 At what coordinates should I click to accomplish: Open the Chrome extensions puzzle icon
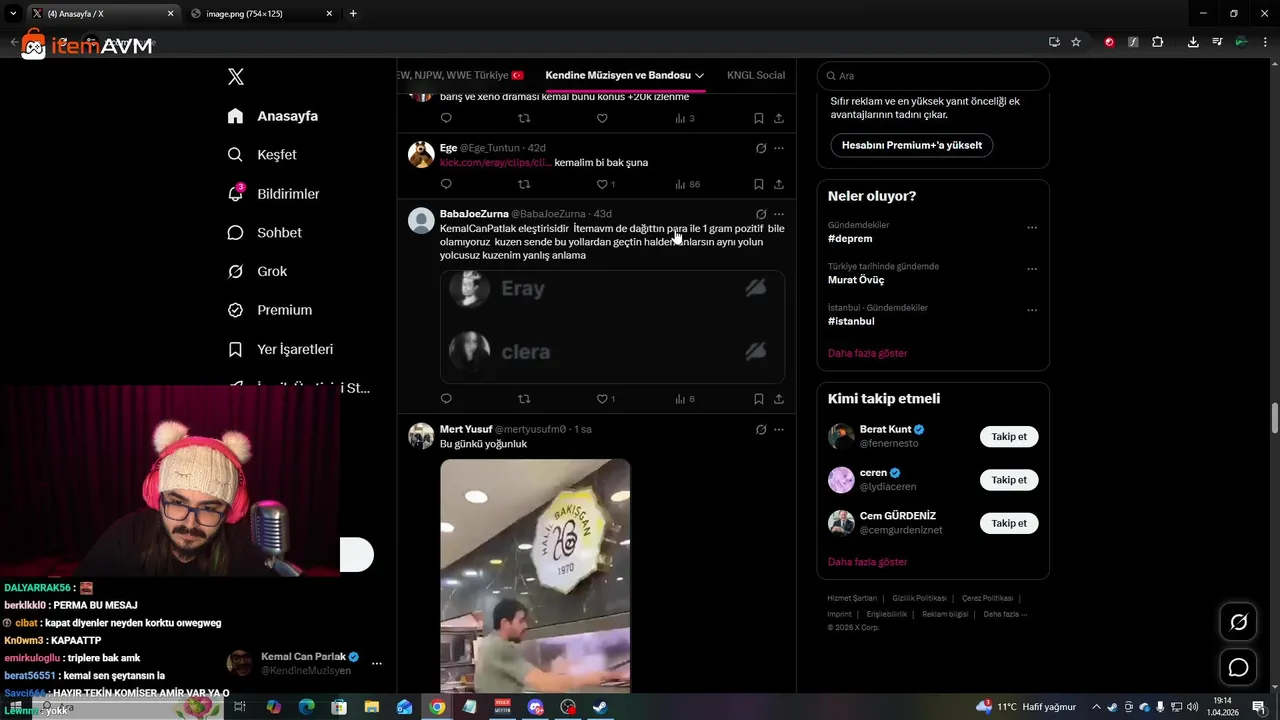tap(1157, 42)
